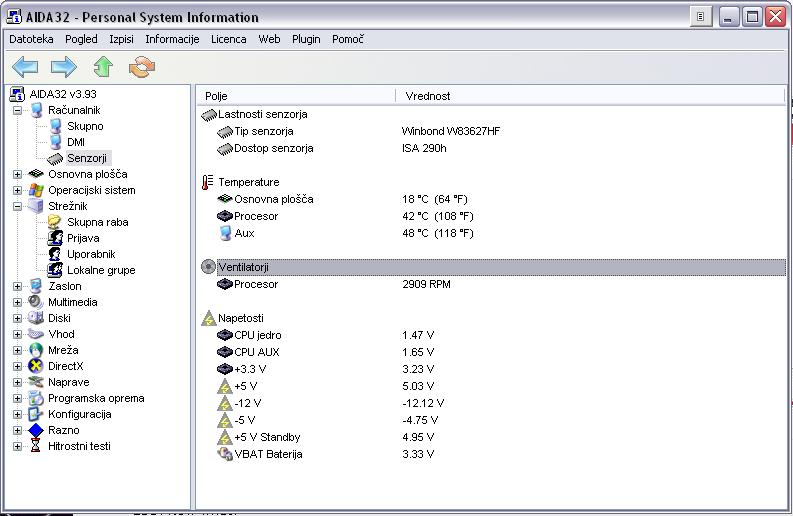Click the Programska oprema icon

(36, 398)
